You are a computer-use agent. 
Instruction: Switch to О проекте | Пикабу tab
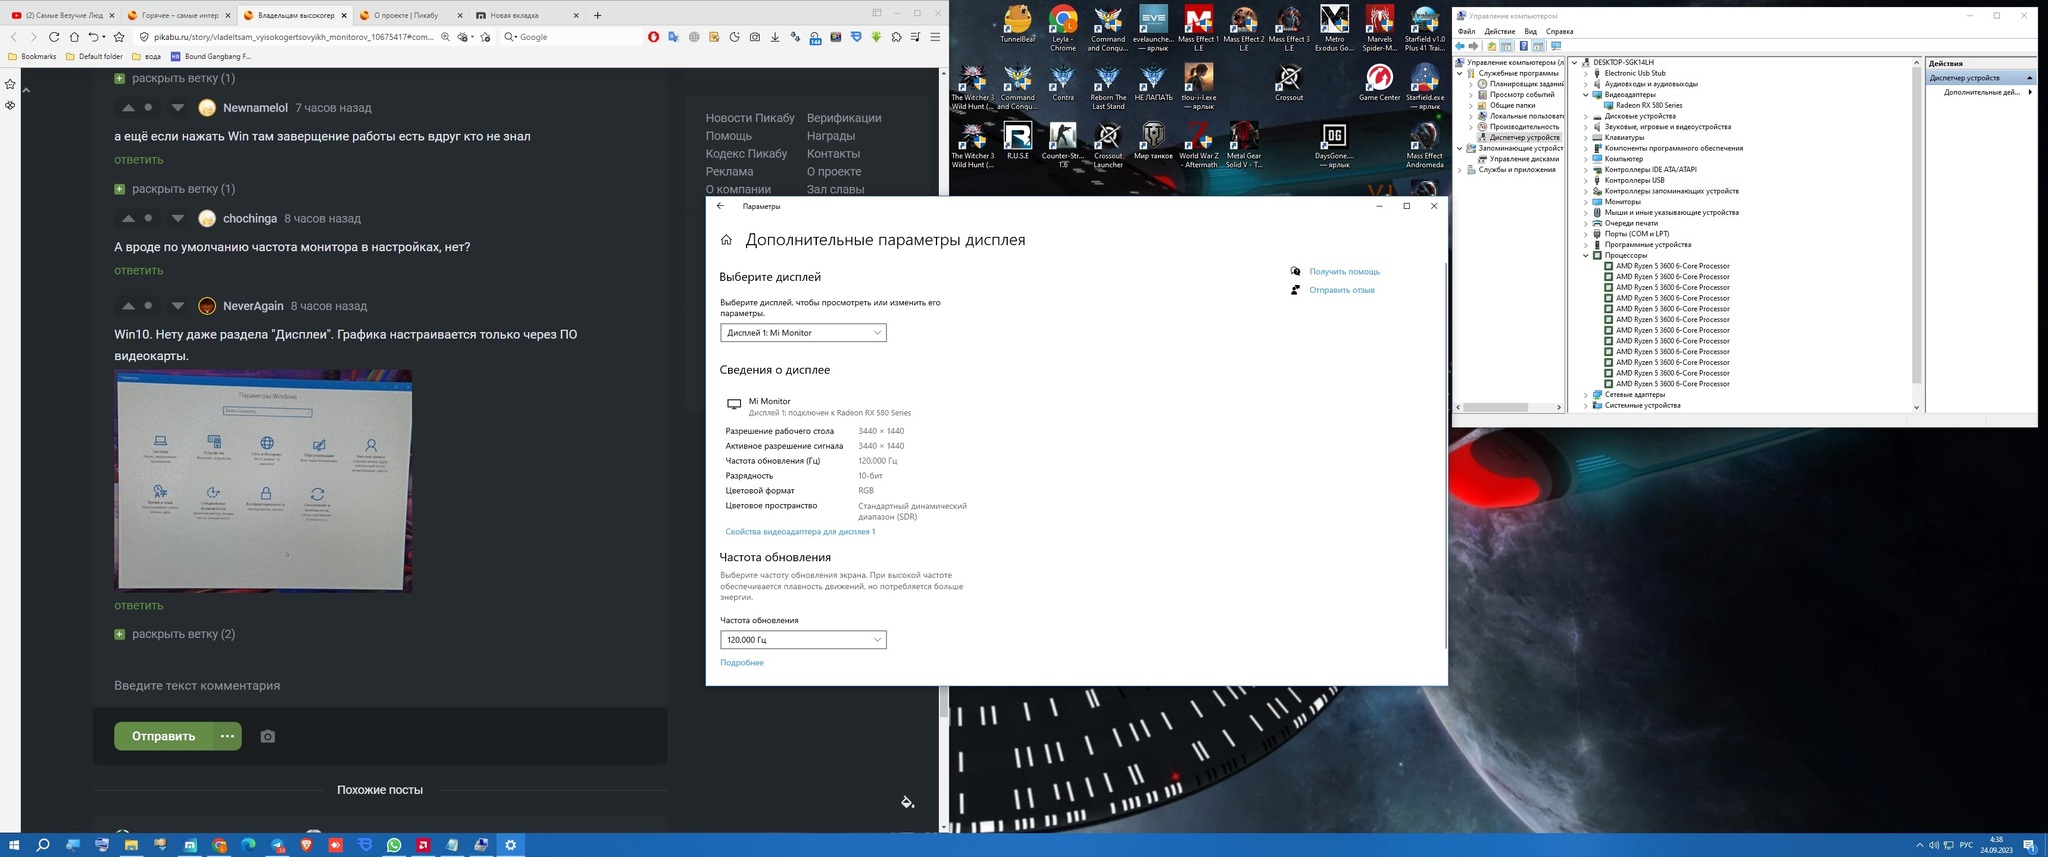410,15
